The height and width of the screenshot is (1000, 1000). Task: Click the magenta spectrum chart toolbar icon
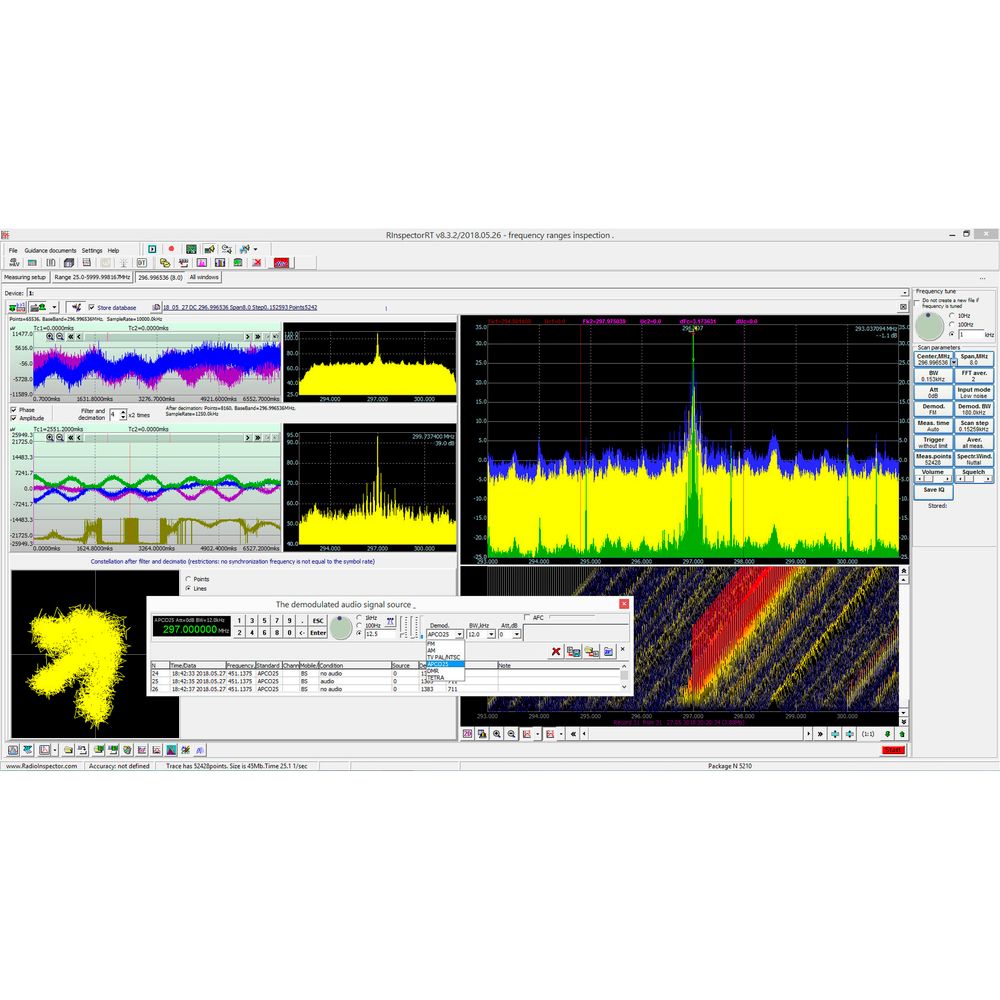pyautogui.click(x=202, y=263)
